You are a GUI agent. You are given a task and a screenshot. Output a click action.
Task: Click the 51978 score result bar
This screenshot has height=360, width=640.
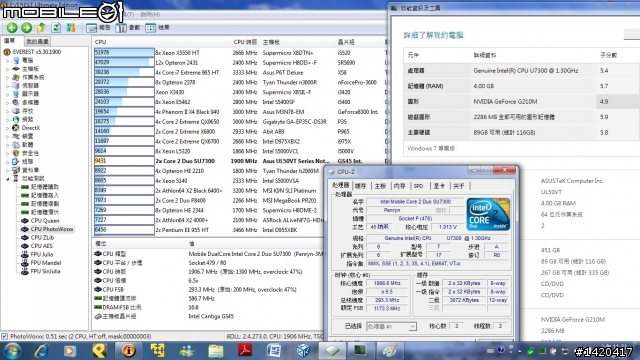[x=124, y=52]
